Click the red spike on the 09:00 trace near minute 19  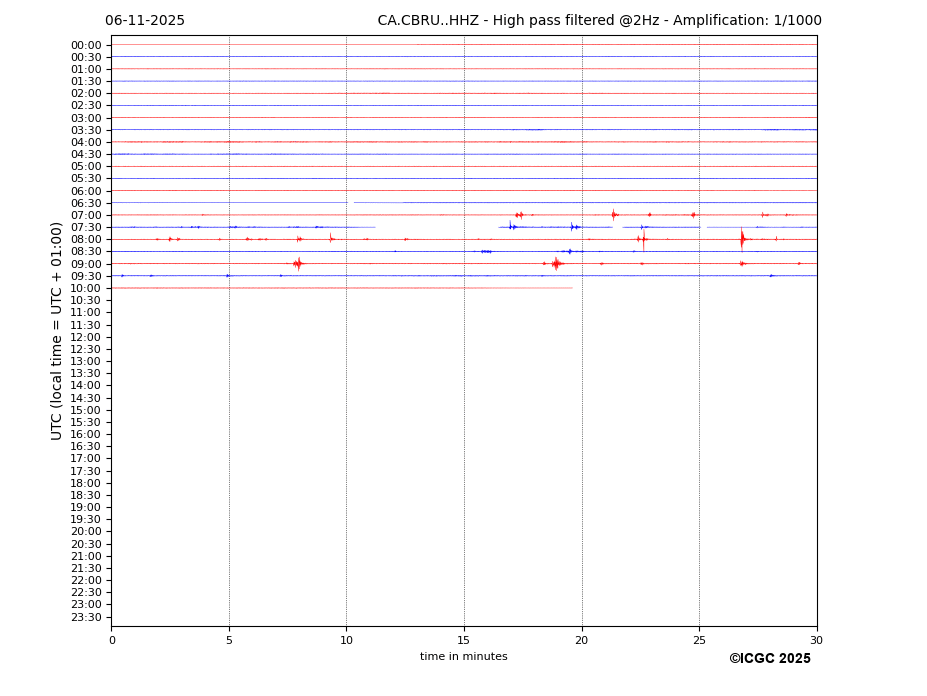[556, 264]
